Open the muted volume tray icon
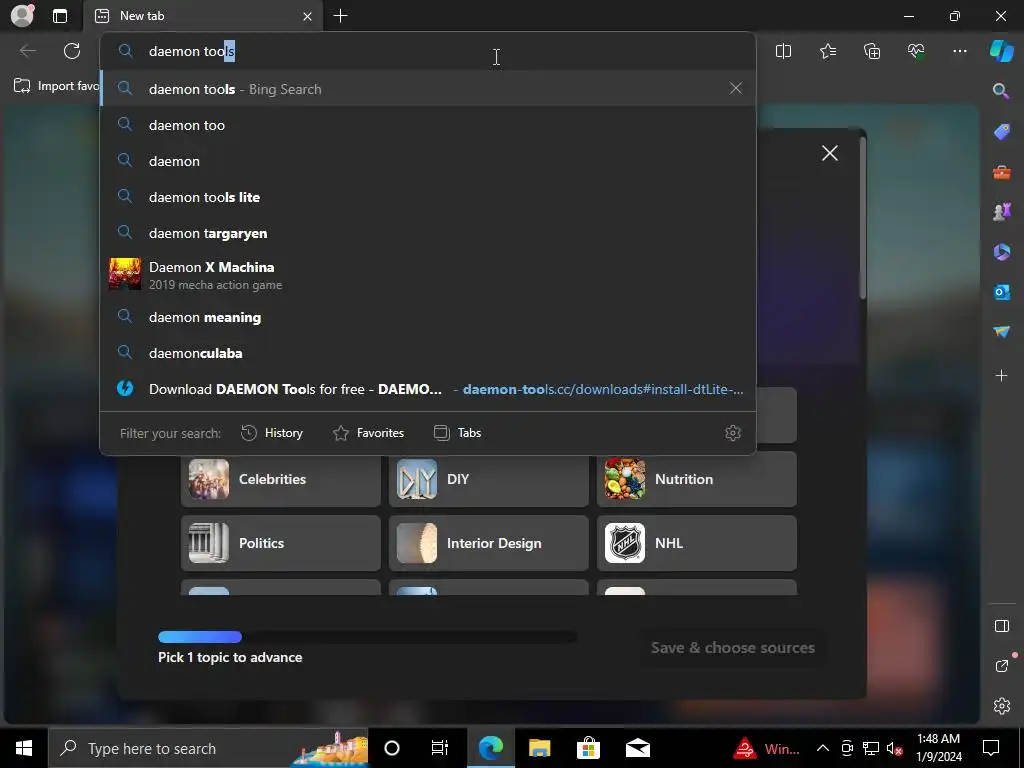Screen dimensions: 1024x768 895,748
